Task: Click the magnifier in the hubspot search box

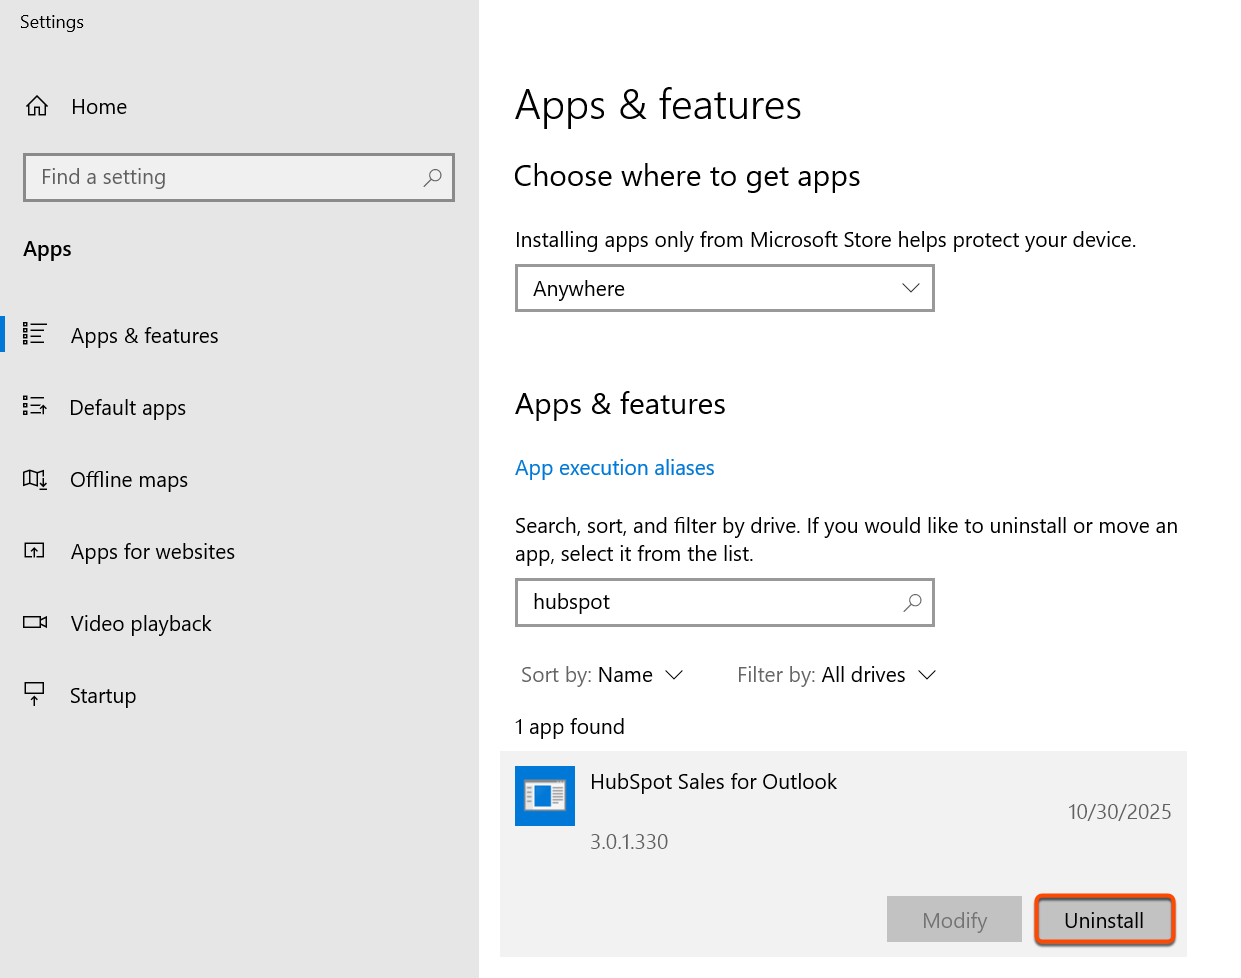Action: pyautogui.click(x=911, y=602)
